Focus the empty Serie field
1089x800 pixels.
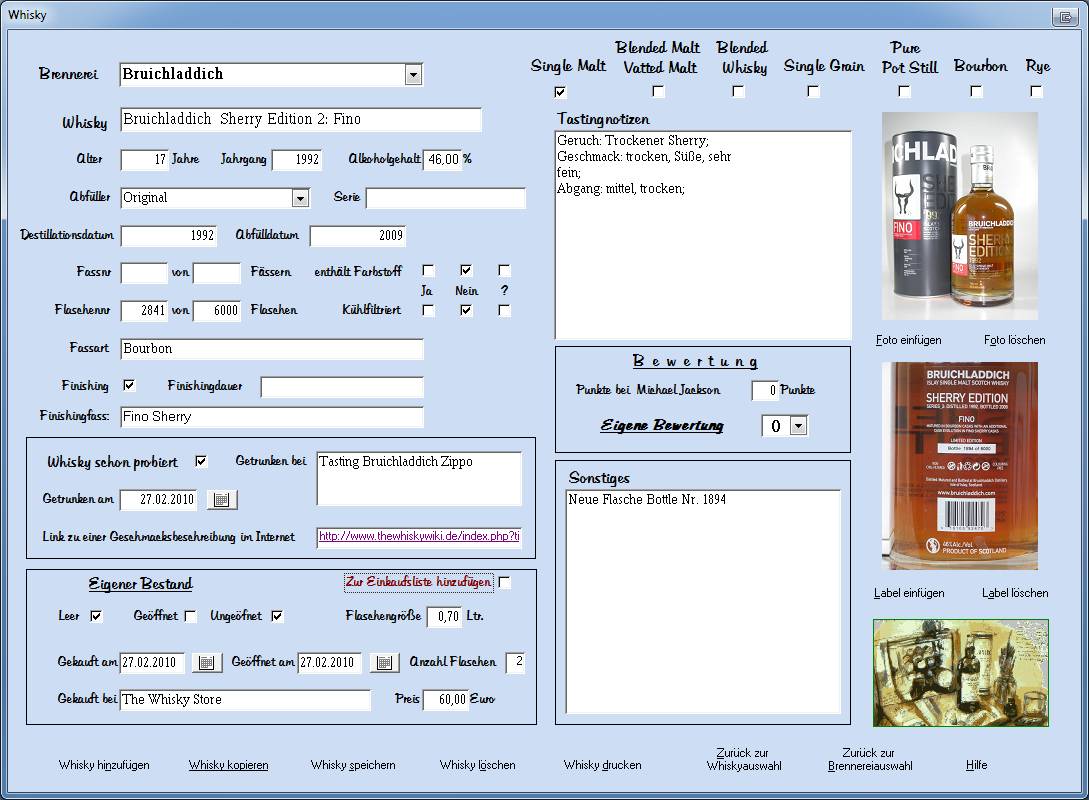446,198
